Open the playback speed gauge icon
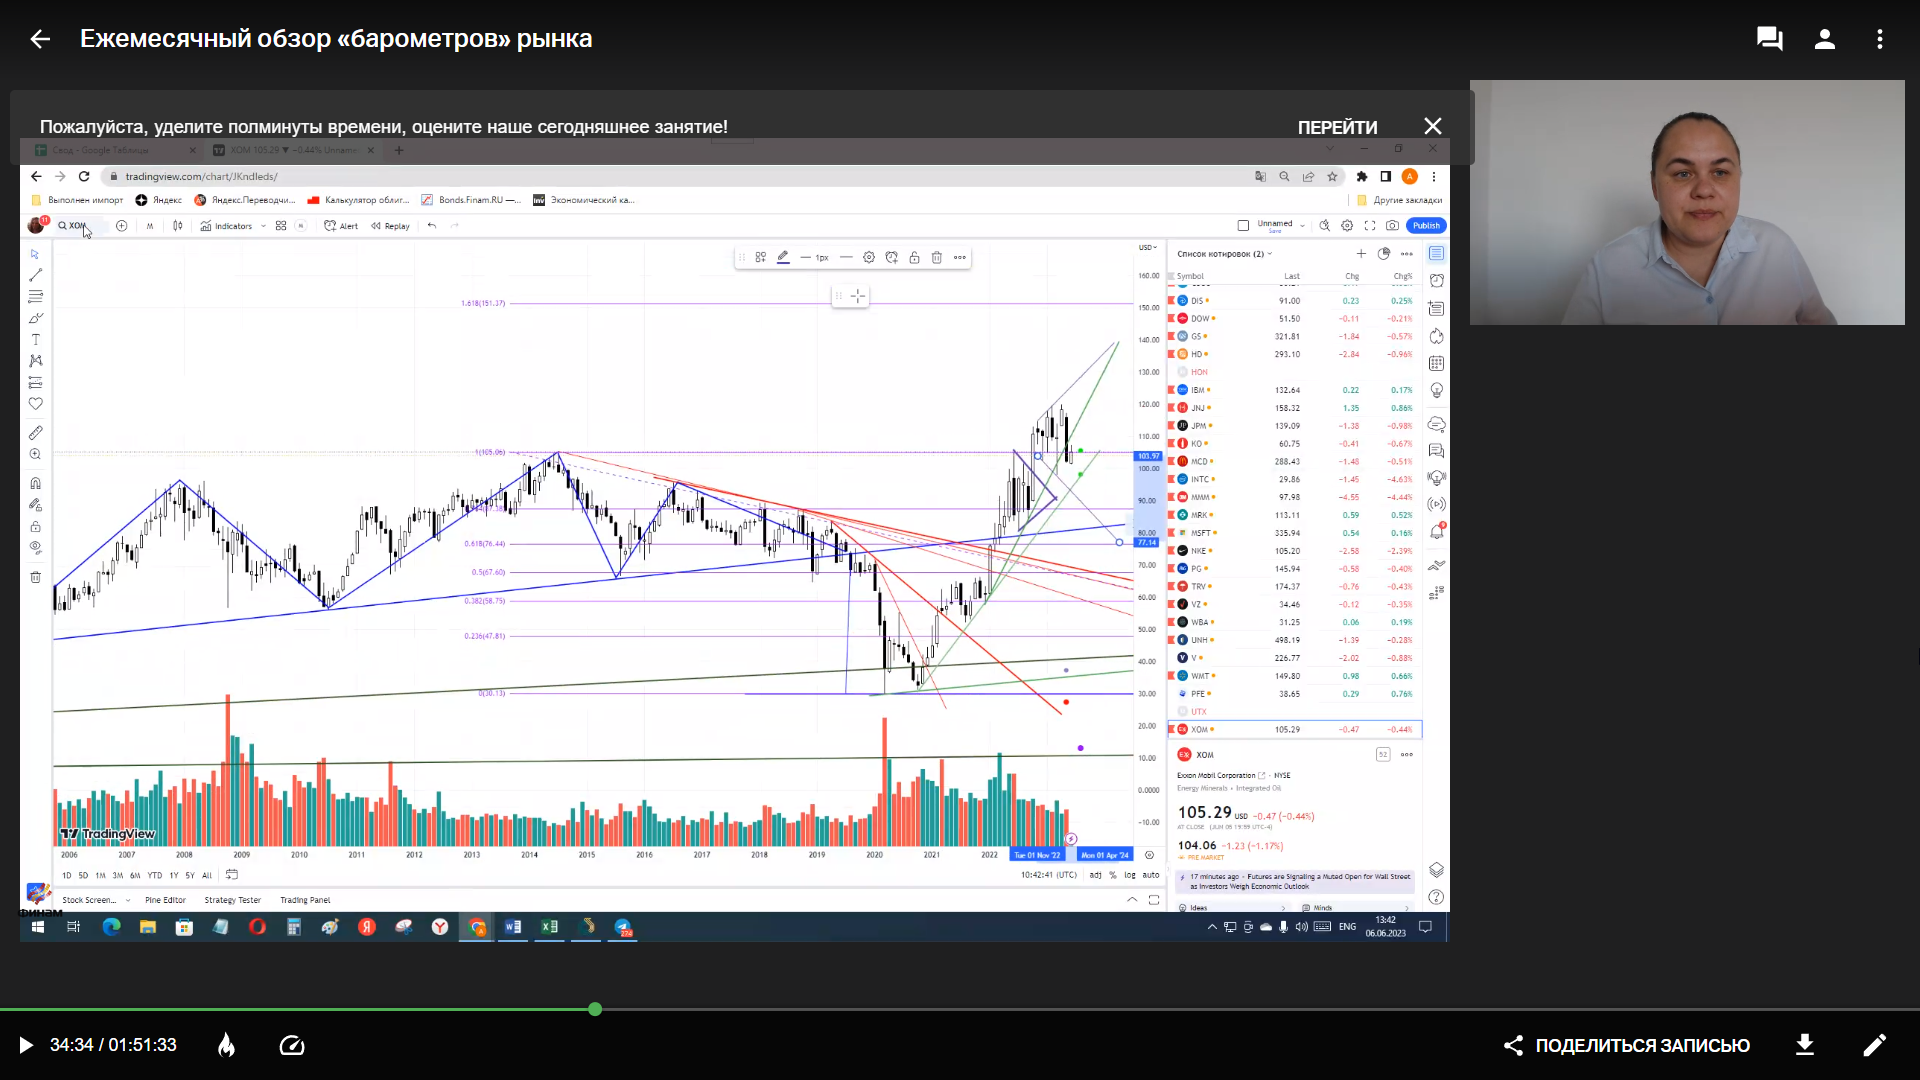 coord(292,1045)
